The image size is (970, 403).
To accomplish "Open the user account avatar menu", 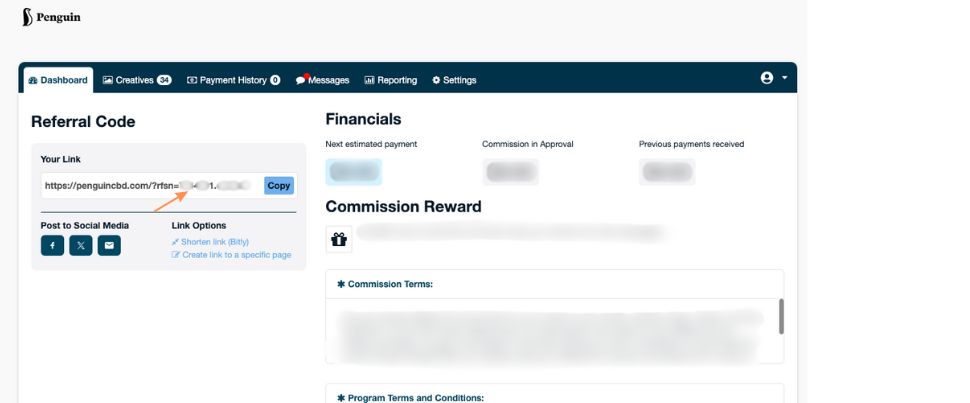I will pos(767,78).
